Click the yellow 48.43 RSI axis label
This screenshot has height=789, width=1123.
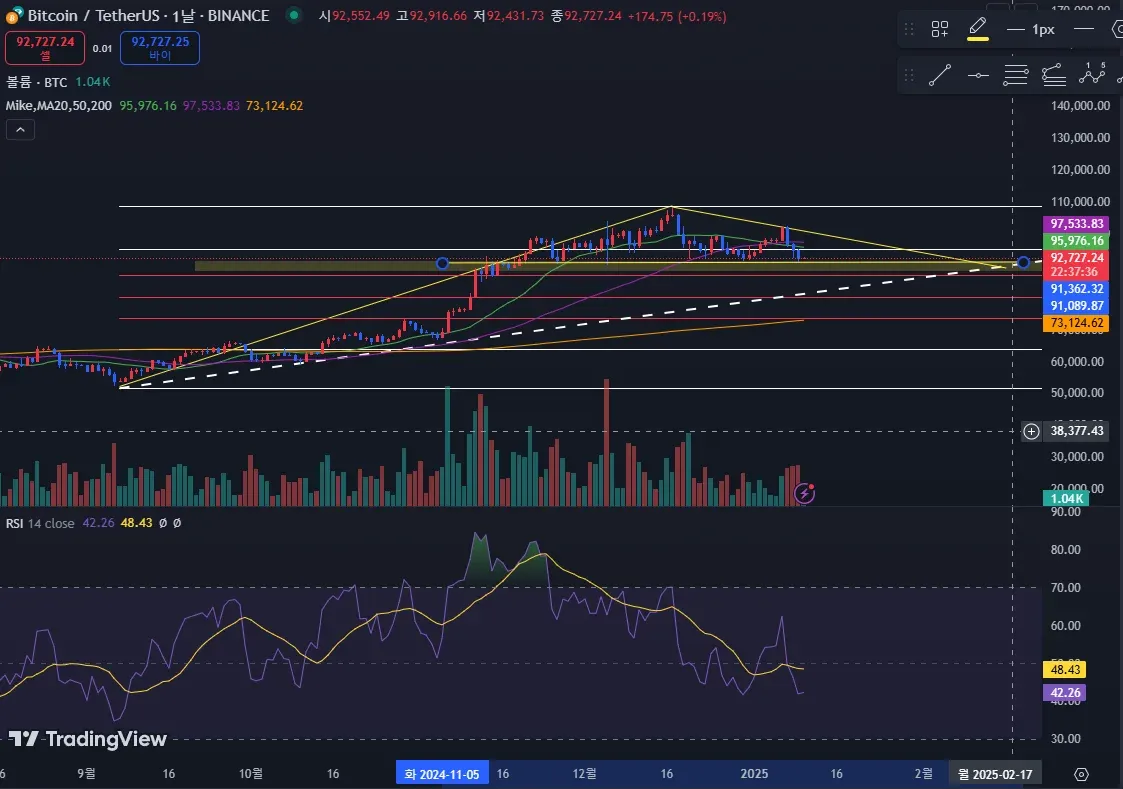click(x=1065, y=669)
